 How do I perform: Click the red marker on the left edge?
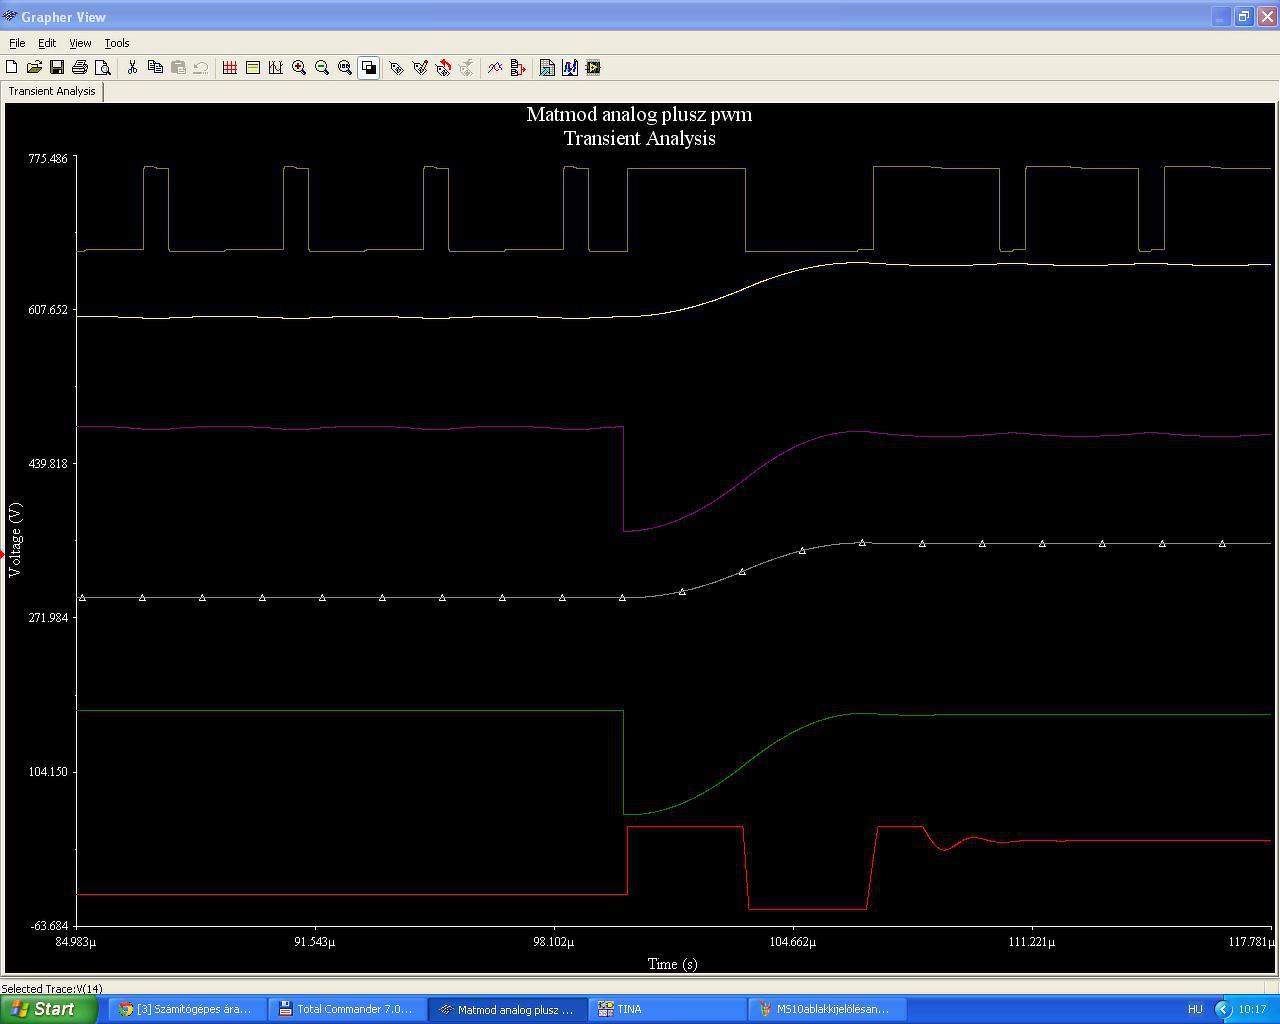tap(3, 553)
